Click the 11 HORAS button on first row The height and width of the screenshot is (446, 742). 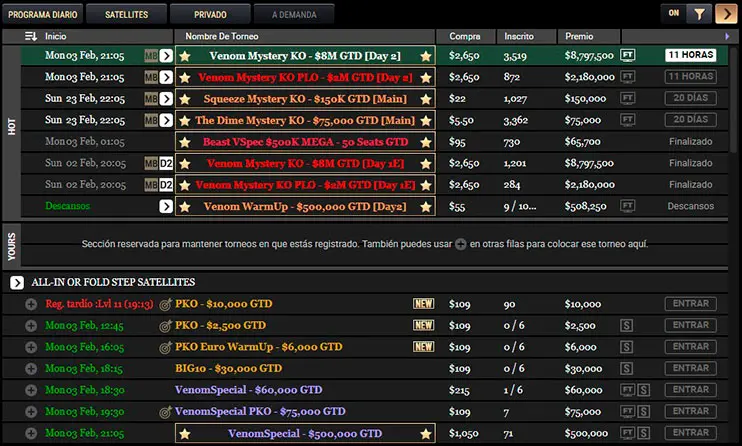click(x=690, y=55)
